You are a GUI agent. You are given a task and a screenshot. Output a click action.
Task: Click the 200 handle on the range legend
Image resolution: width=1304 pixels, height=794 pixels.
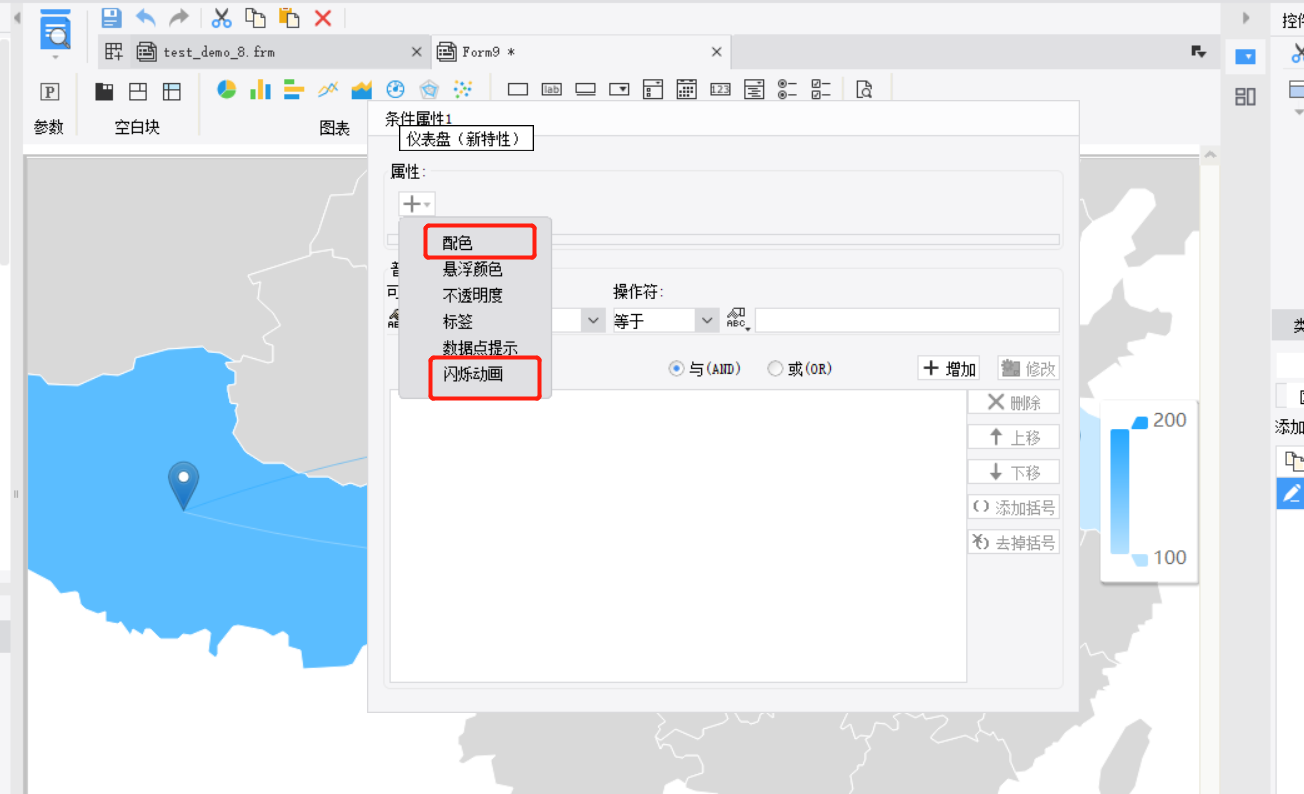click(1140, 423)
